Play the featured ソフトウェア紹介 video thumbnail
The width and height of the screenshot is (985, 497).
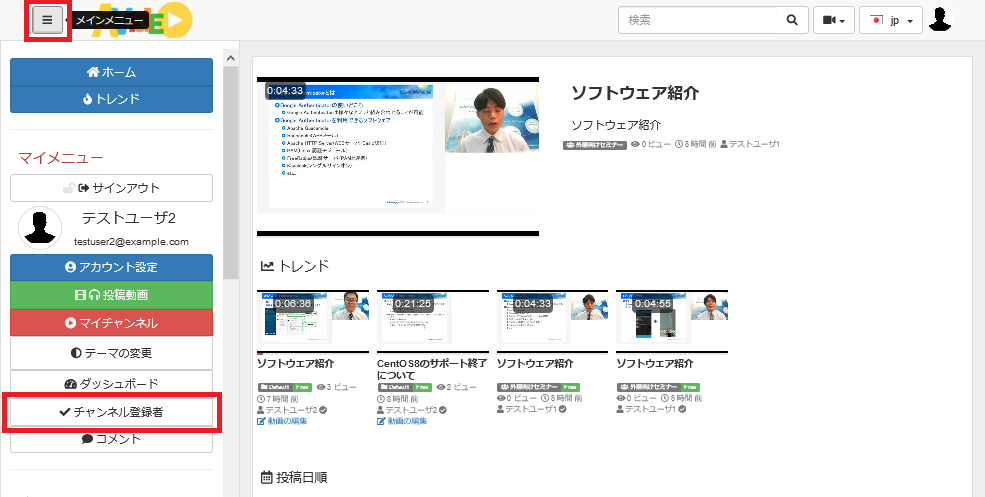397,156
